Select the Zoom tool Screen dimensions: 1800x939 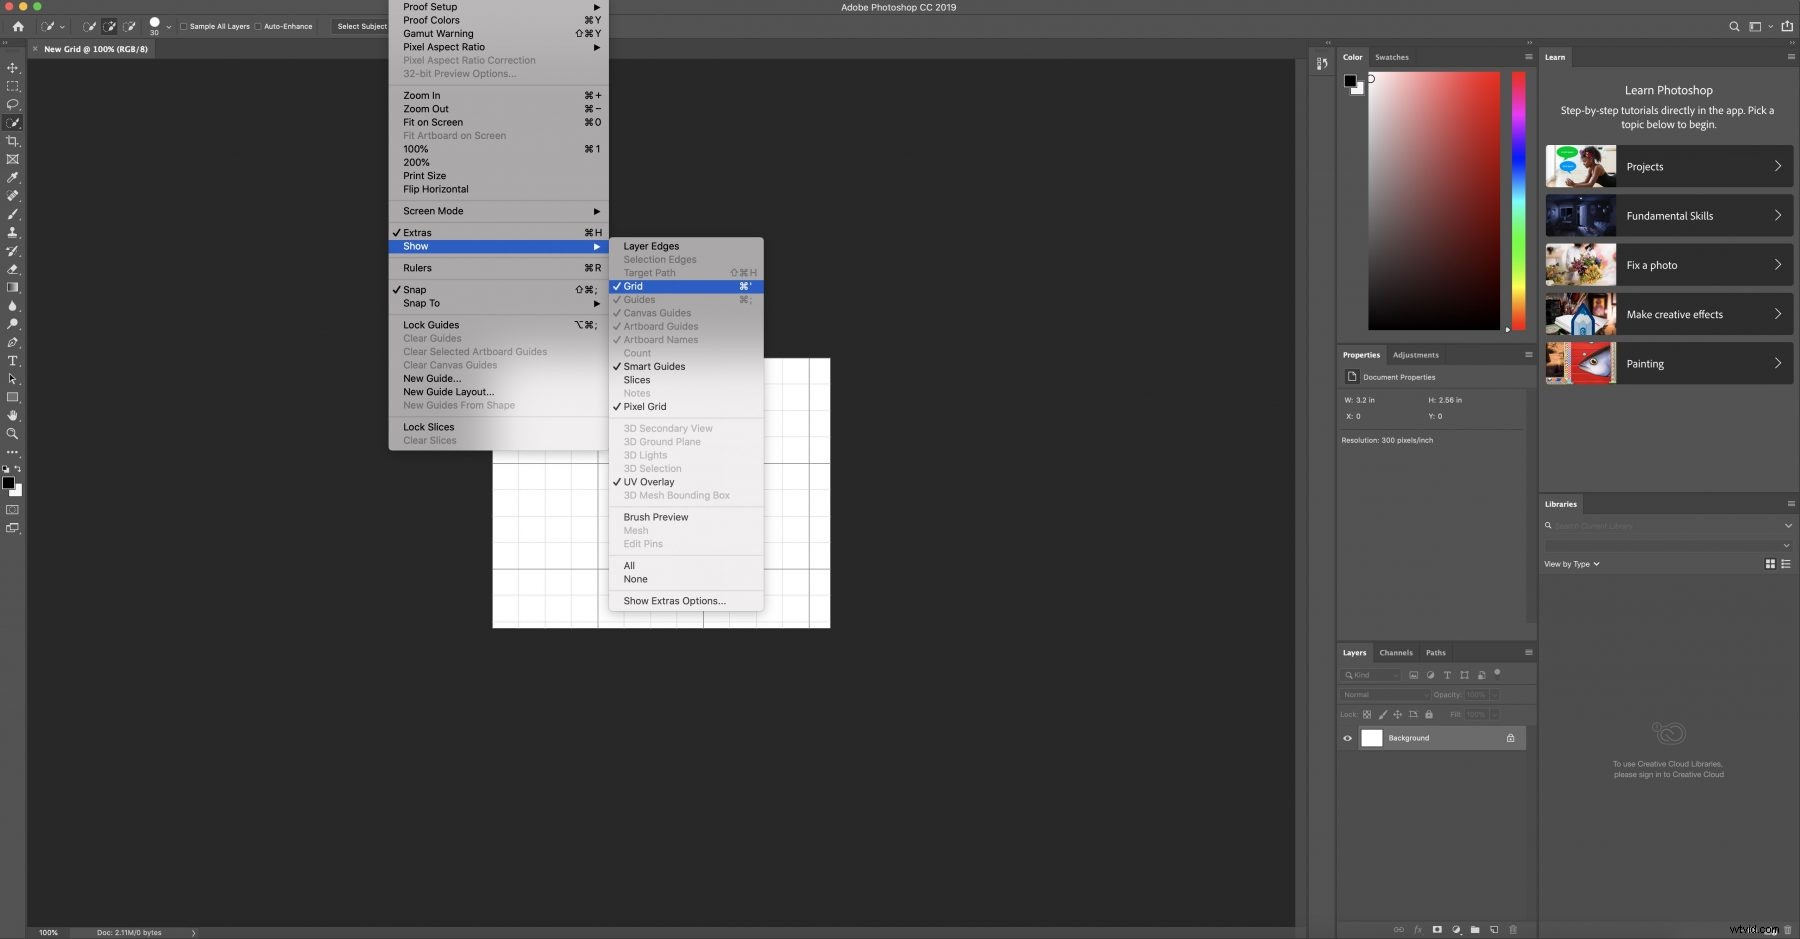13,434
